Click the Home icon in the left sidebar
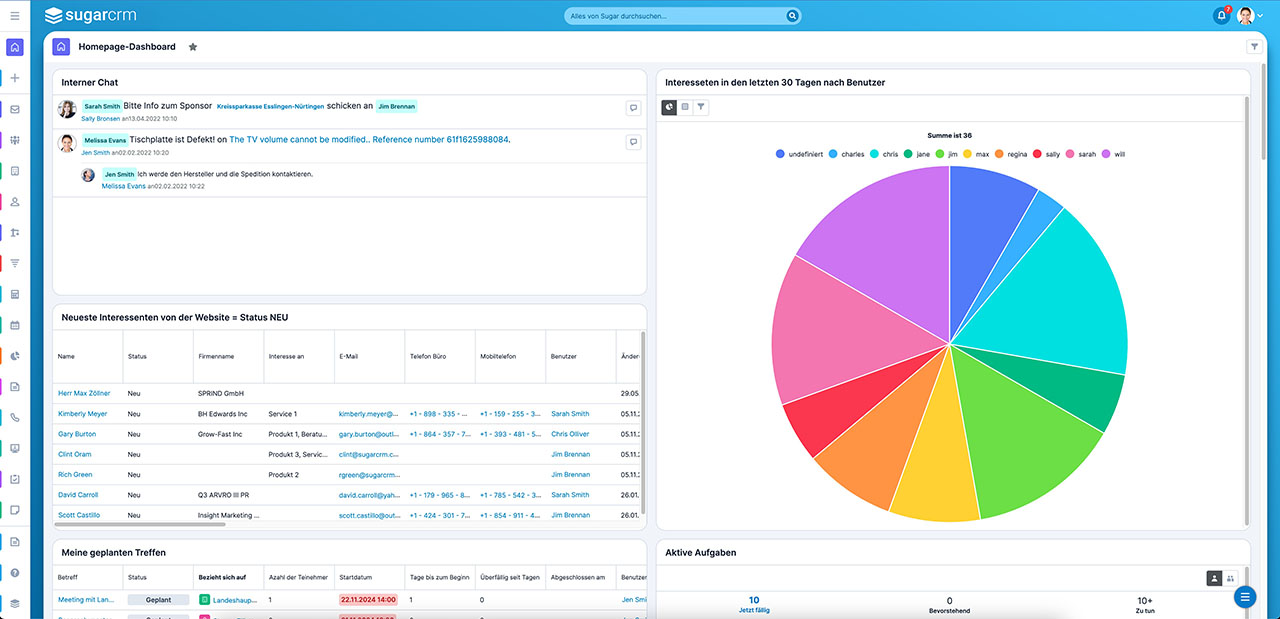Image resolution: width=1280 pixels, height=619 pixels. tap(14, 47)
